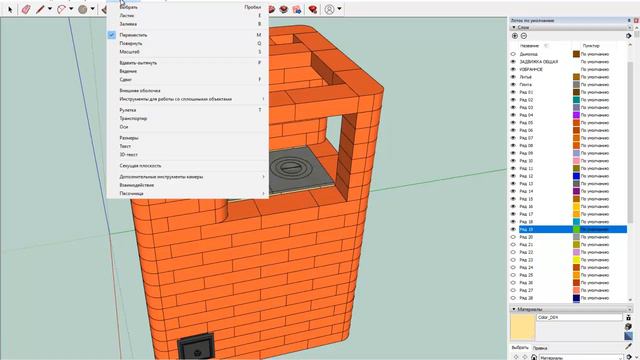This screenshot has width=640, height=360.
Task: Click the material name field Color_D04
Action: click(x=579, y=317)
